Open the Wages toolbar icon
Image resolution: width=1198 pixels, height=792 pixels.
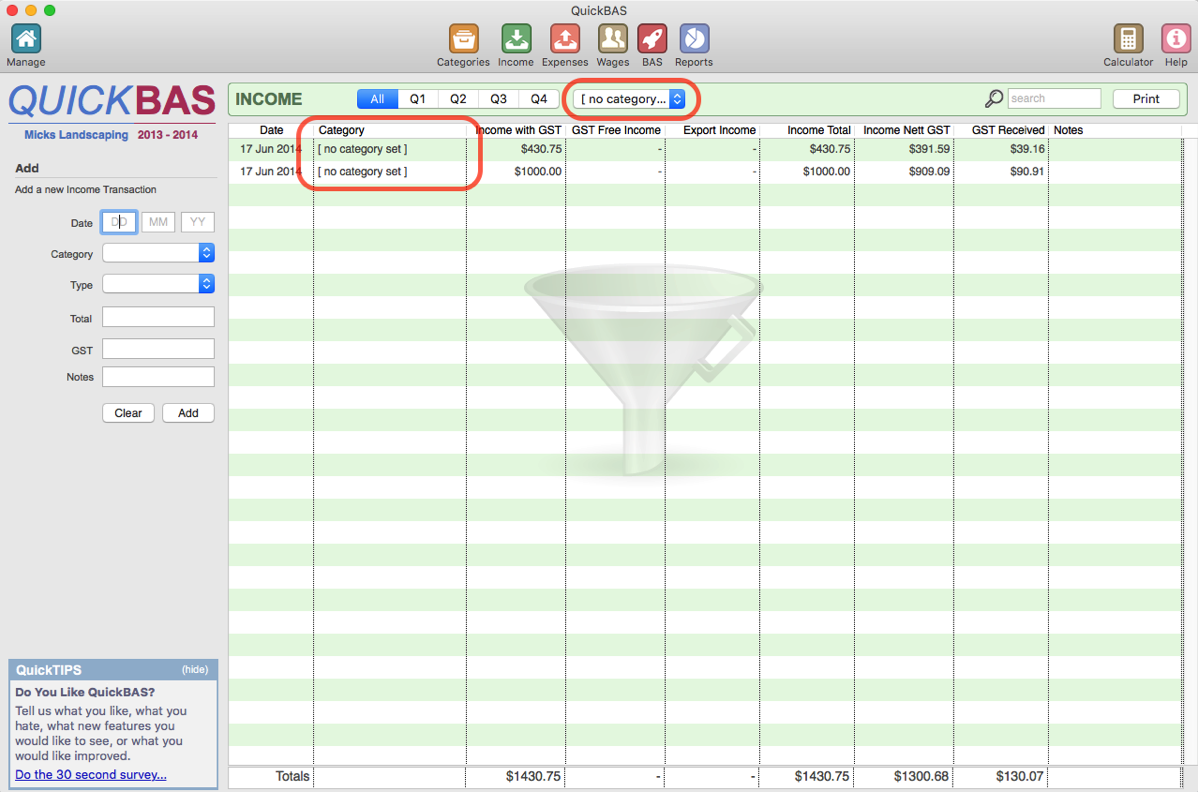613,40
